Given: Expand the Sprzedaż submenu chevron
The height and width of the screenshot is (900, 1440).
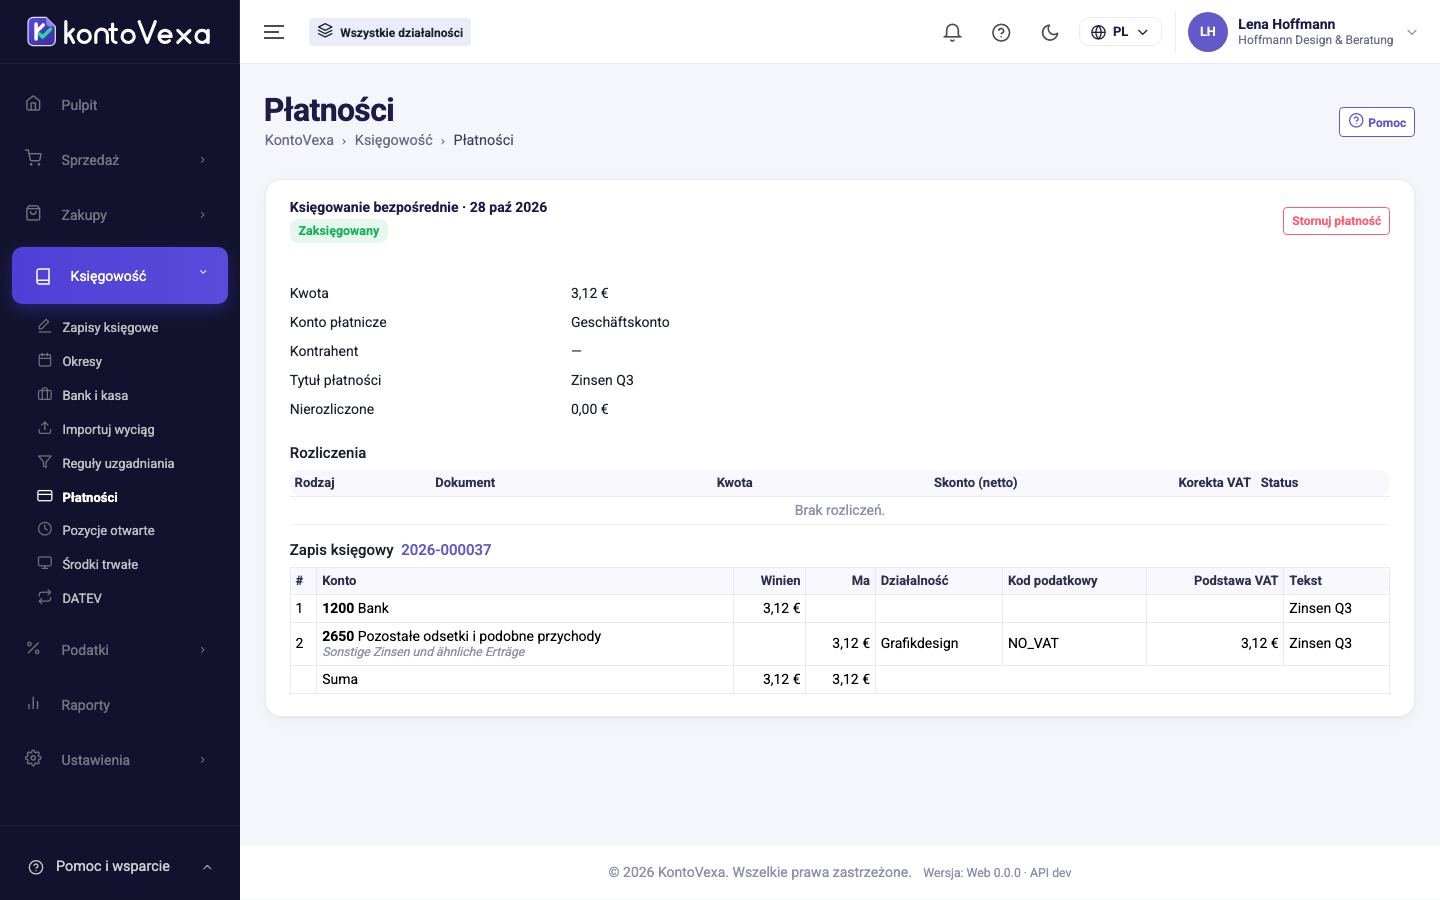Looking at the screenshot, I should pos(203,160).
